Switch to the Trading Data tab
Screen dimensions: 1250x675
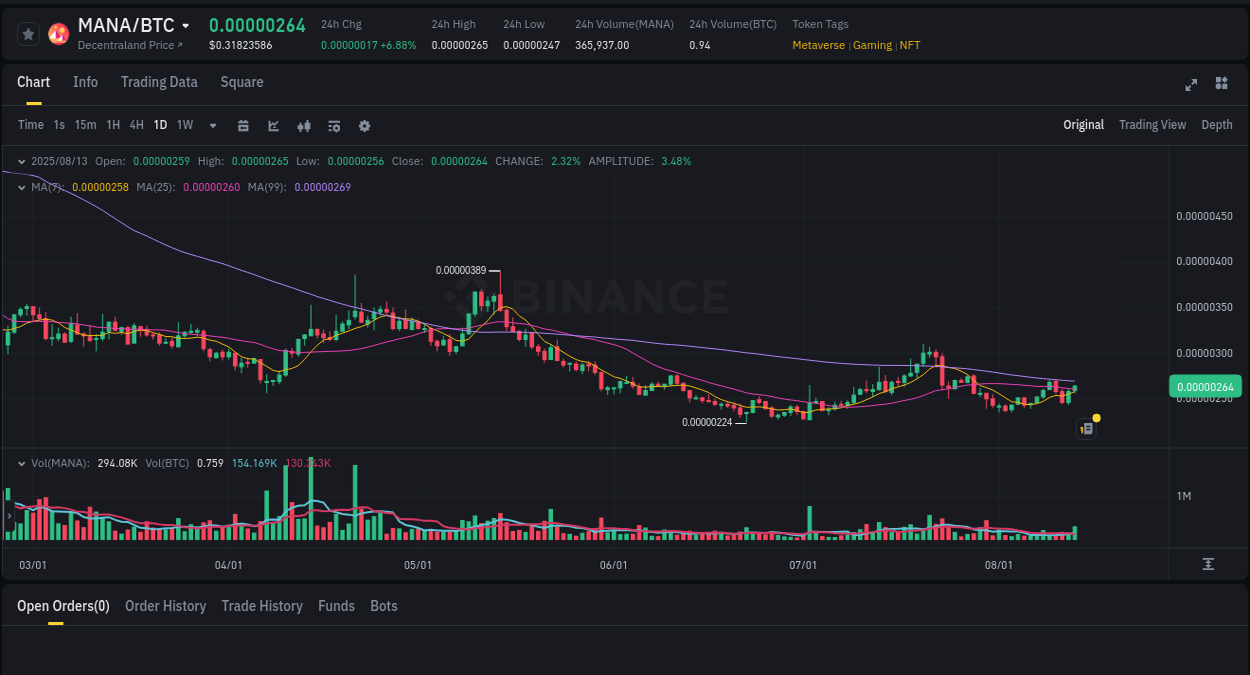point(159,82)
